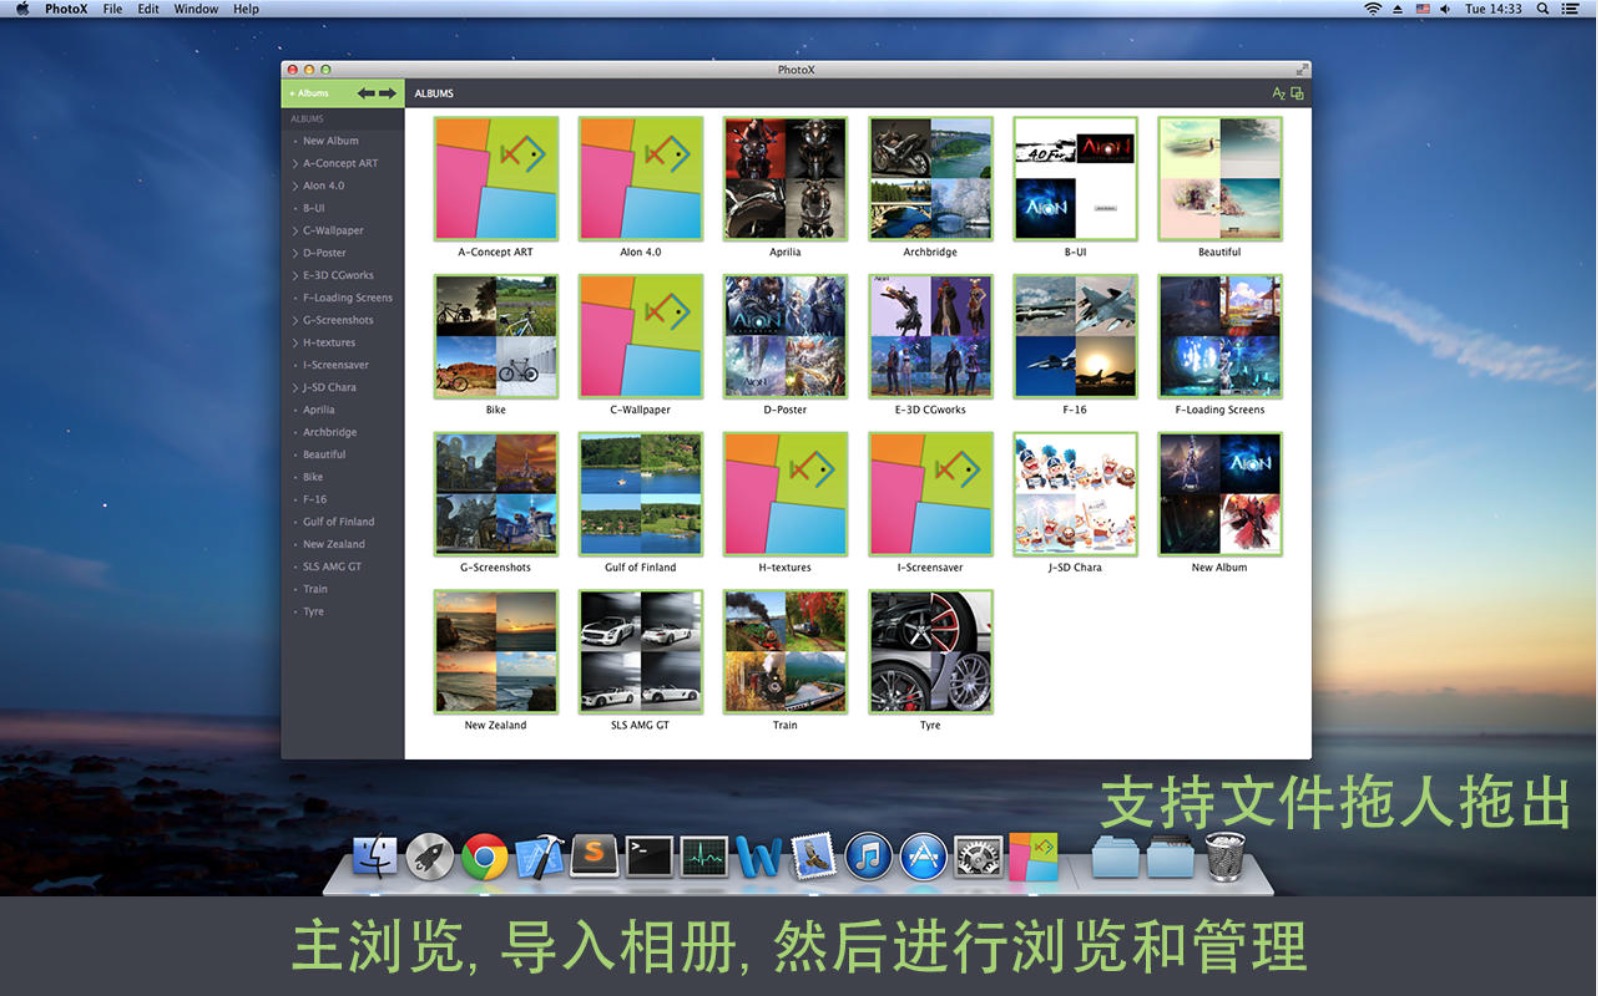Toggle PhotoX fullscreen with the corner arrows icon
This screenshot has height=996, width=1598.
coord(1301,69)
